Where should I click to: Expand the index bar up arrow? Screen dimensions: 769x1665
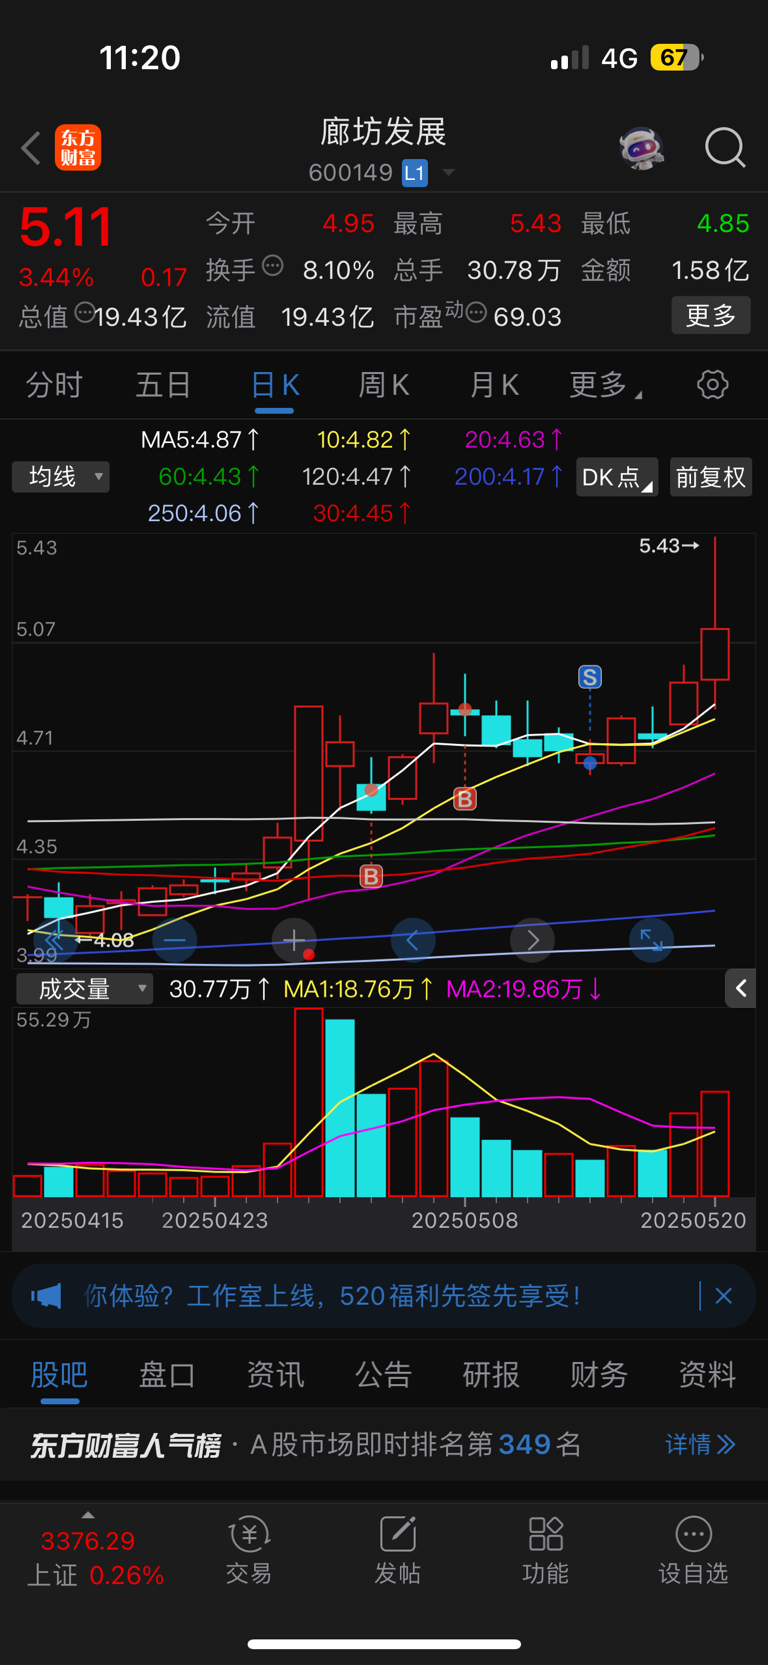(88, 1515)
